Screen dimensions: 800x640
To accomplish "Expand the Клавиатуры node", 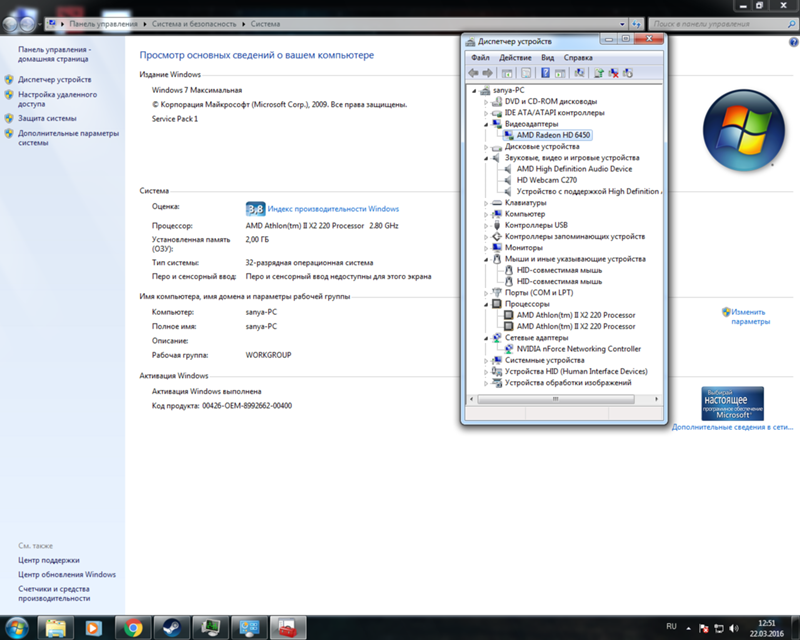I will [486, 203].
